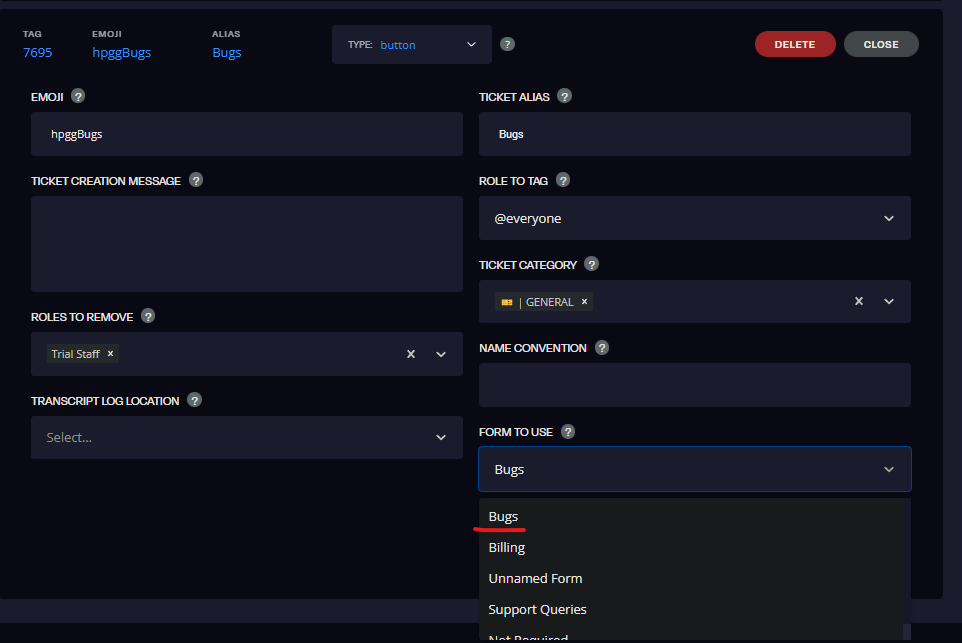The height and width of the screenshot is (643, 962).
Task: Click the red Delete button
Action: 795,44
